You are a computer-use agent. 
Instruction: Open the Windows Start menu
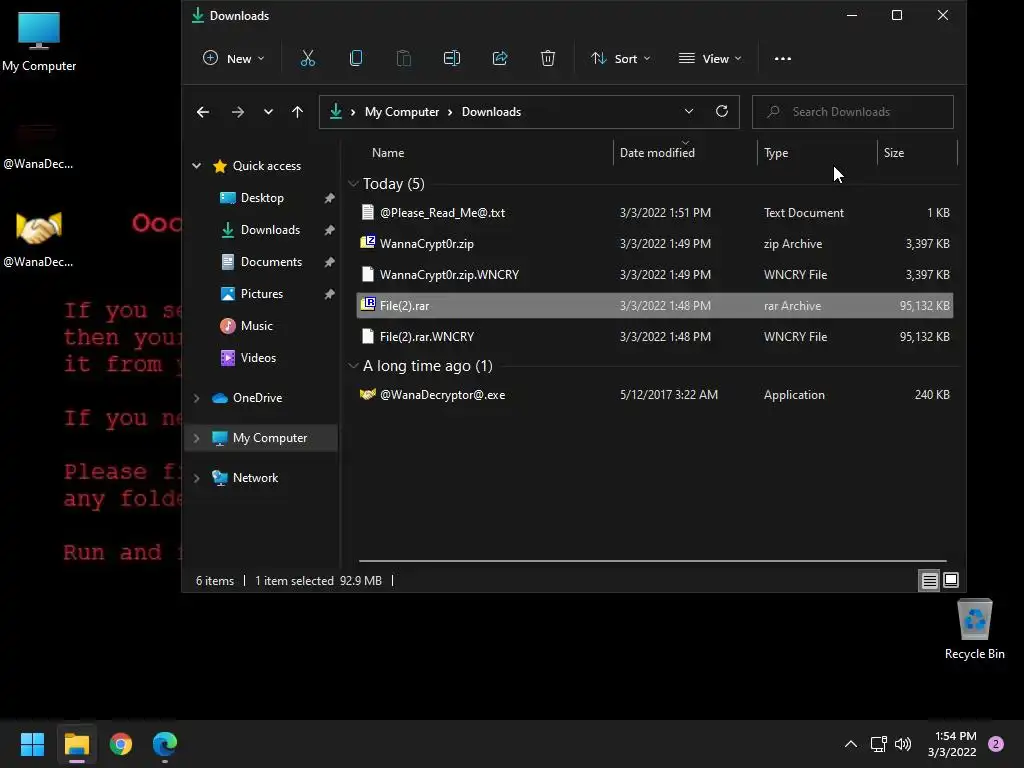tap(32, 744)
